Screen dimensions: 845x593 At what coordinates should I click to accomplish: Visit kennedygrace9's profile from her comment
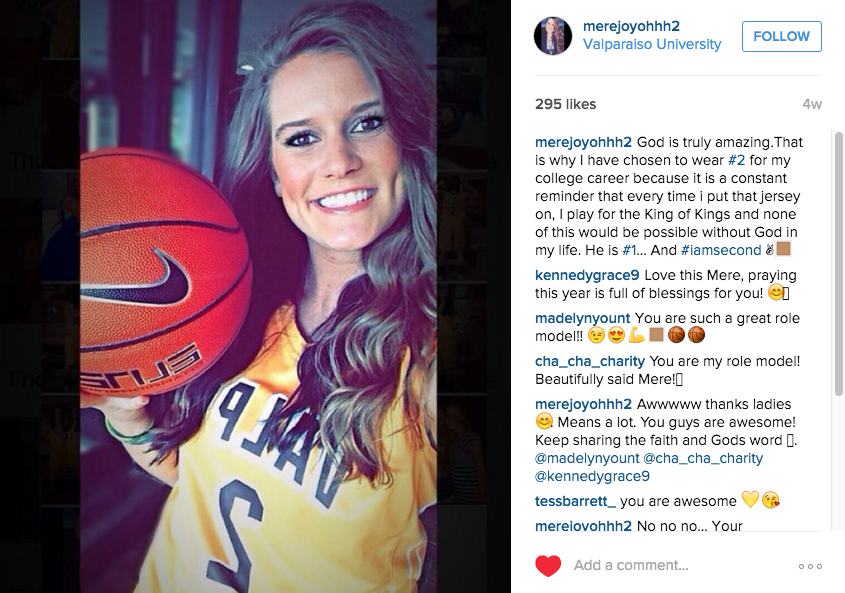tap(587, 275)
